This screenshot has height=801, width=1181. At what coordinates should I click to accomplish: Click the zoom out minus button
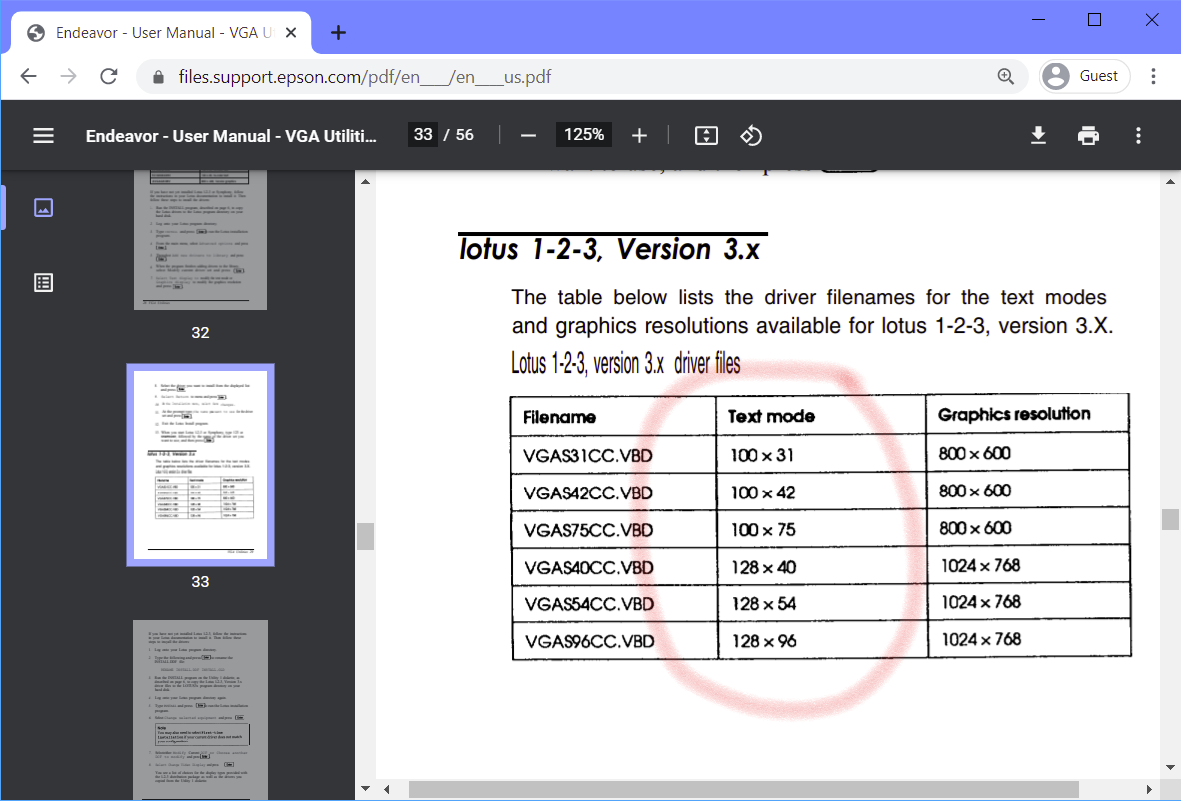click(528, 136)
